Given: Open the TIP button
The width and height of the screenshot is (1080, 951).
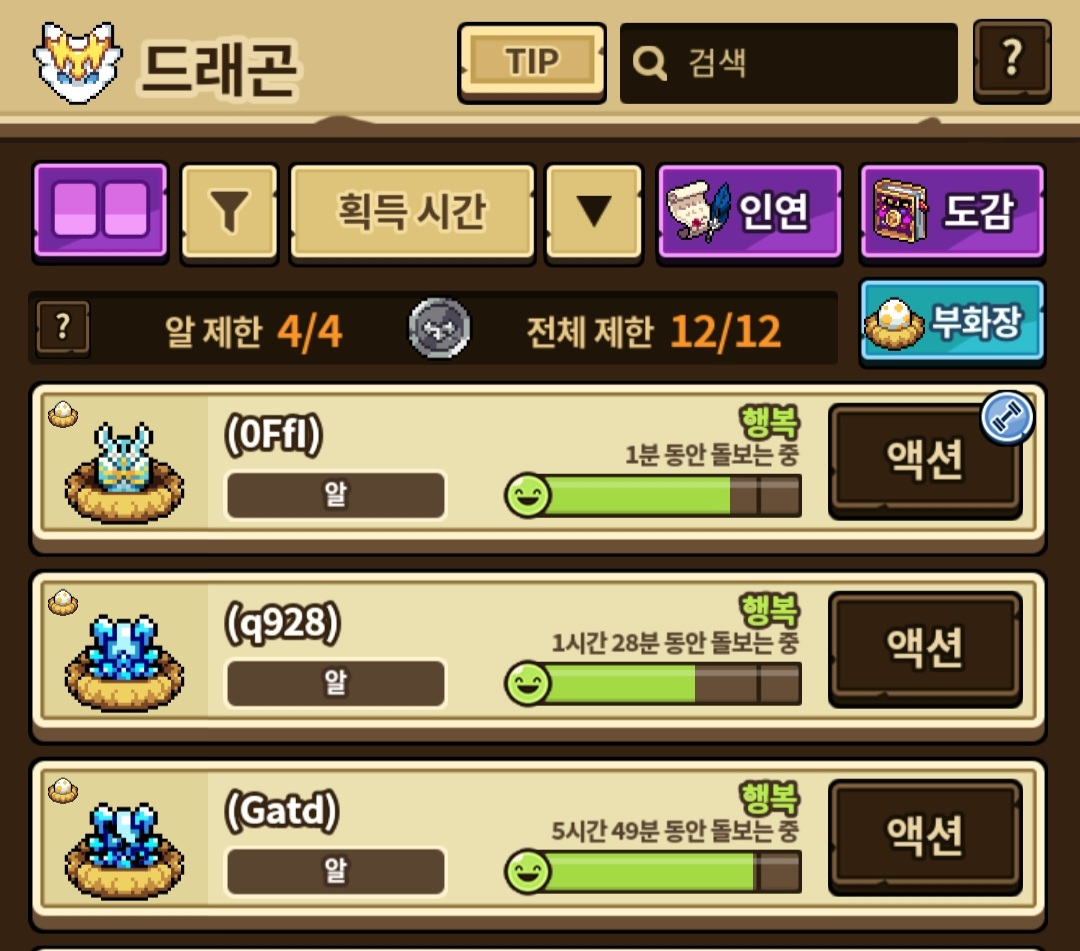Looking at the screenshot, I should (532, 62).
